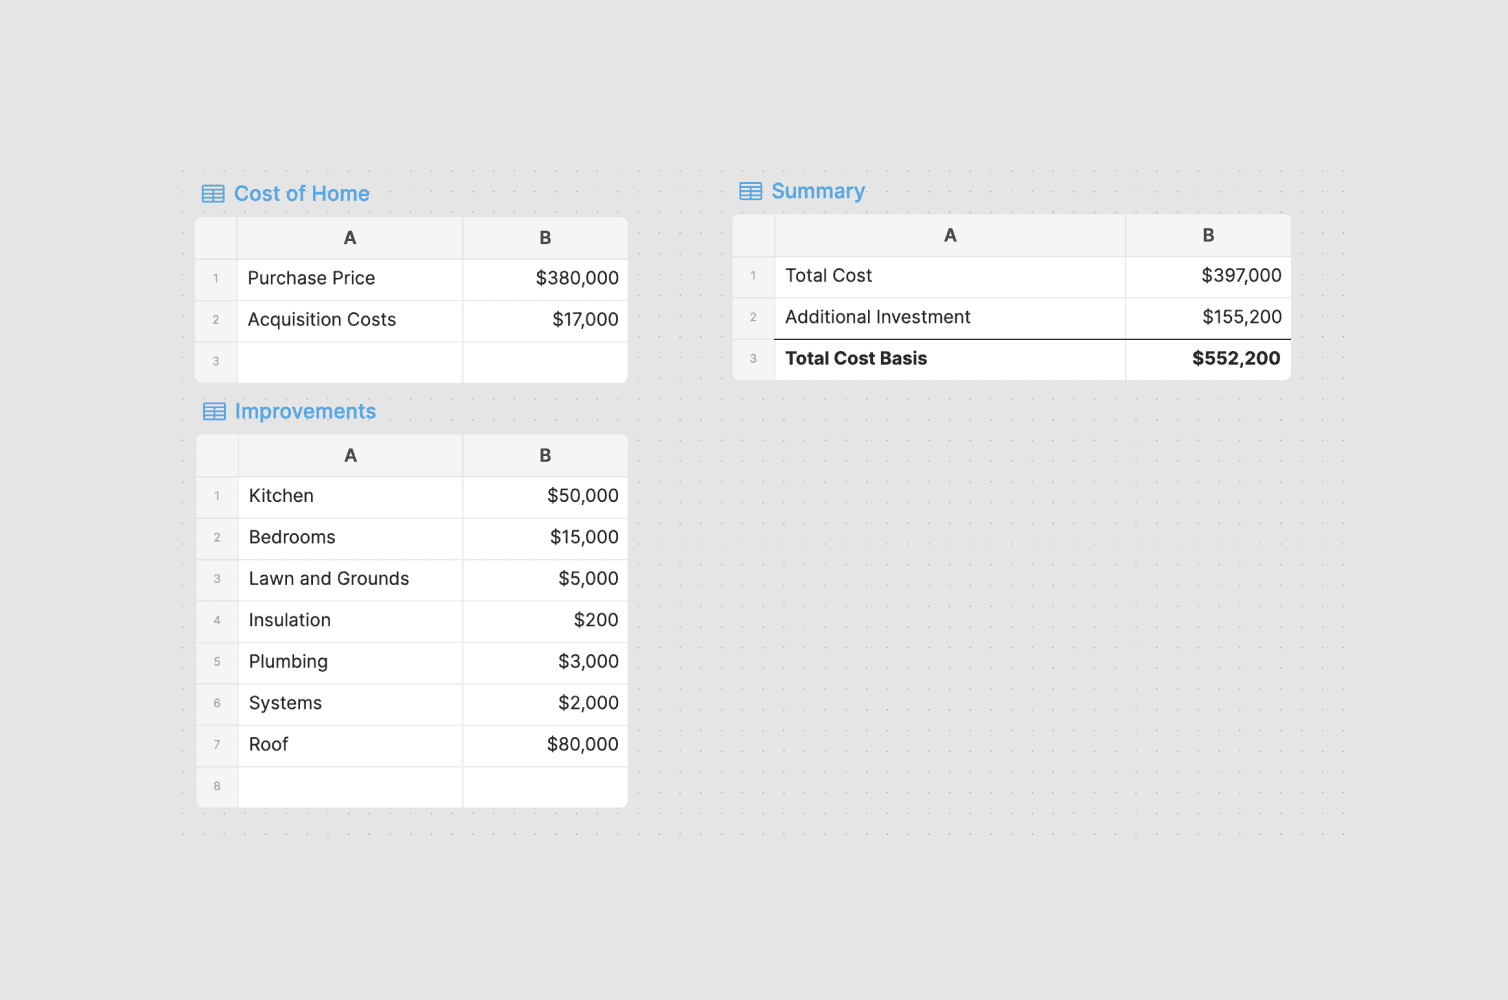The width and height of the screenshot is (1508, 1000).
Task: Click the Summary table icon
Action: click(751, 191)
